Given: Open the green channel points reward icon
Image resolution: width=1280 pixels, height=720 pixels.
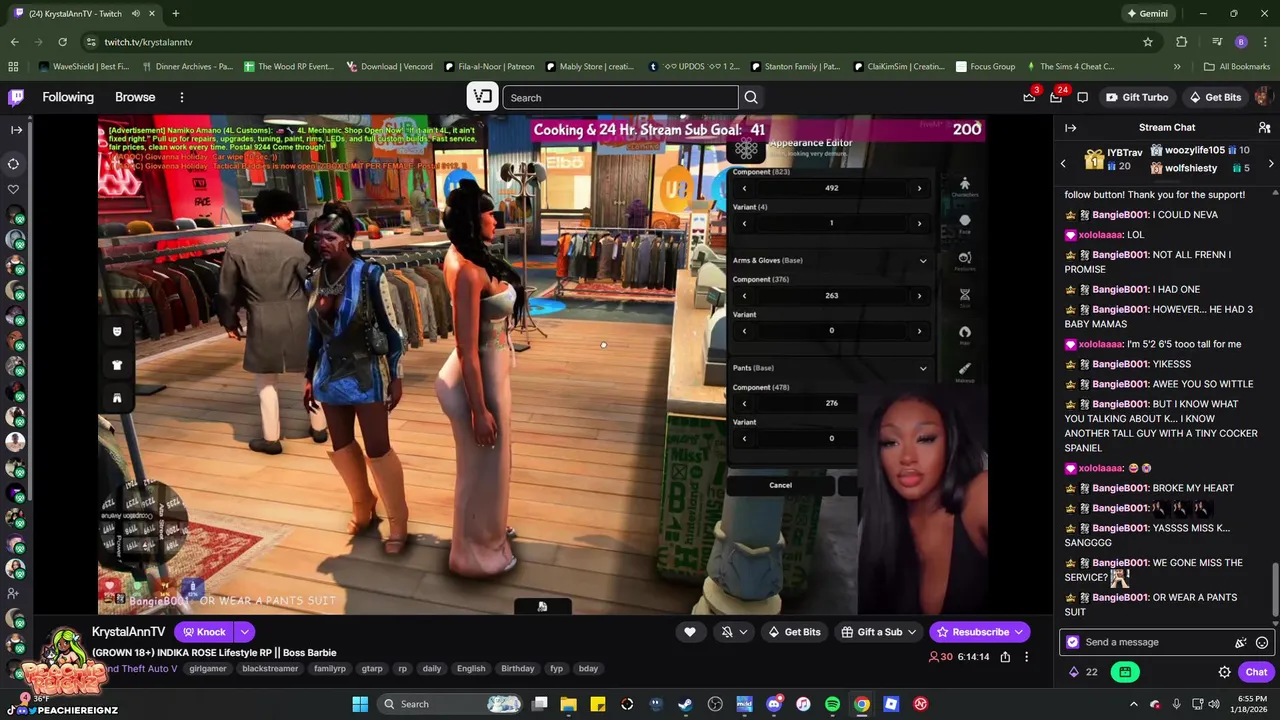Looking at the screenshot, I should point(1125,672).
